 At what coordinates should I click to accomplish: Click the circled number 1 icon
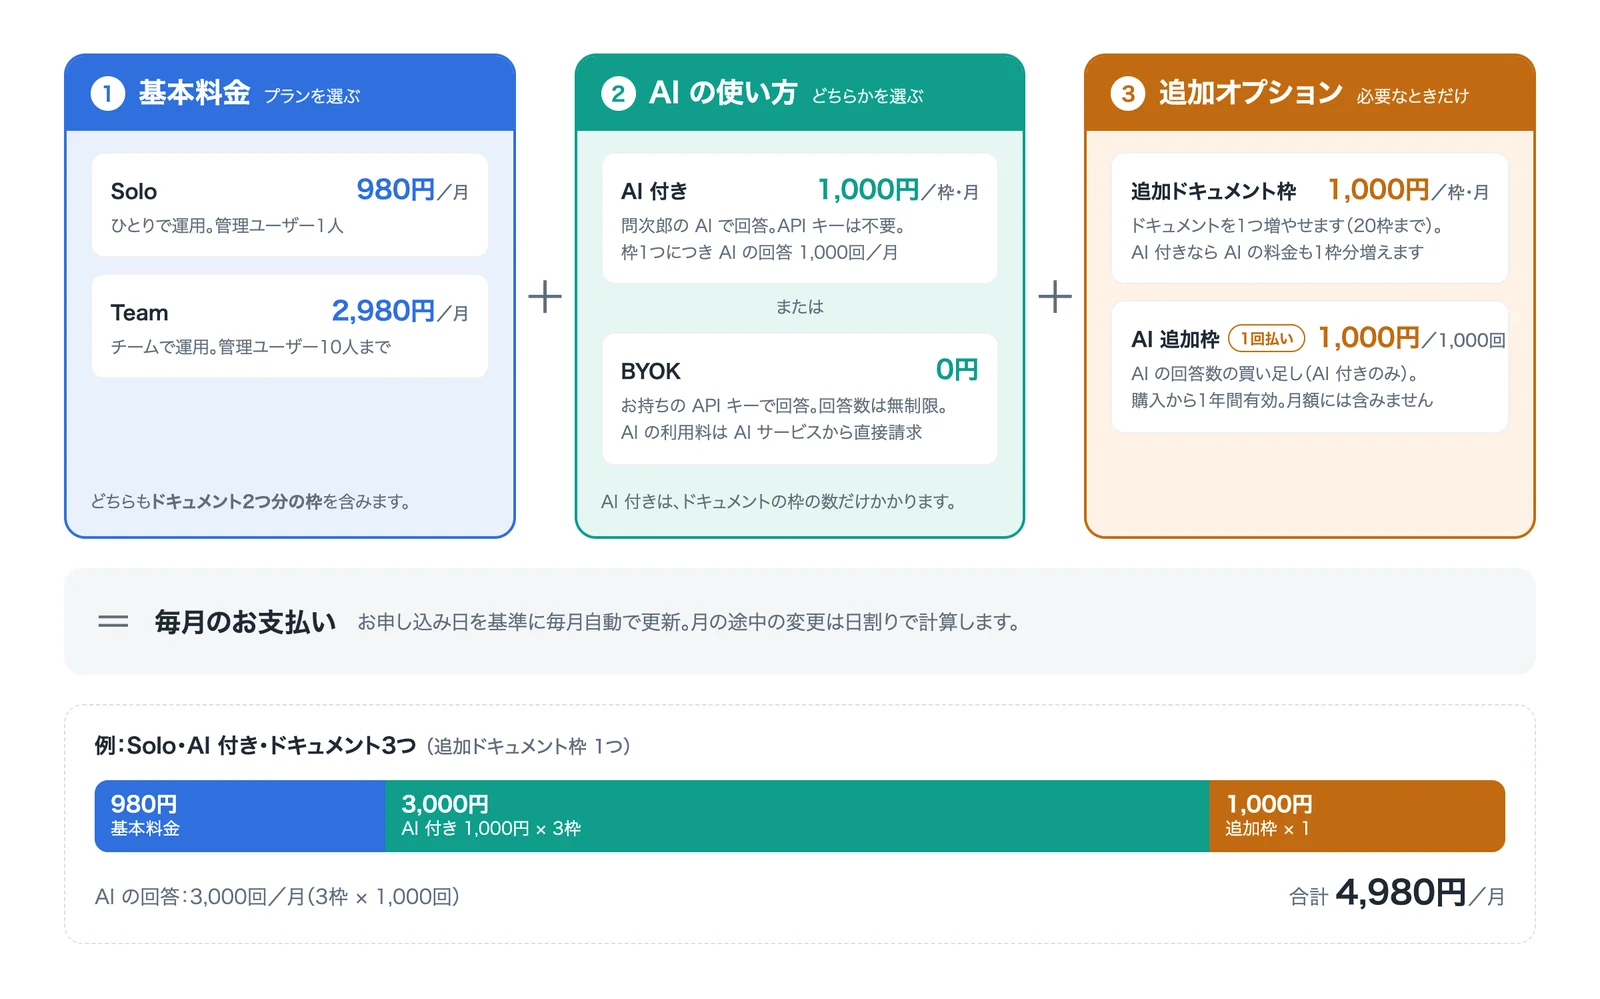click(108, 94)
